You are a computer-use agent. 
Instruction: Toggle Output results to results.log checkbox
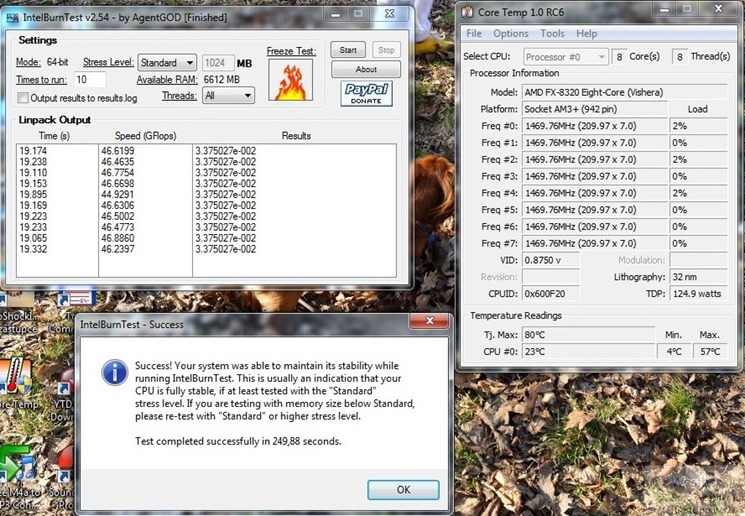[x=22, y=98]
